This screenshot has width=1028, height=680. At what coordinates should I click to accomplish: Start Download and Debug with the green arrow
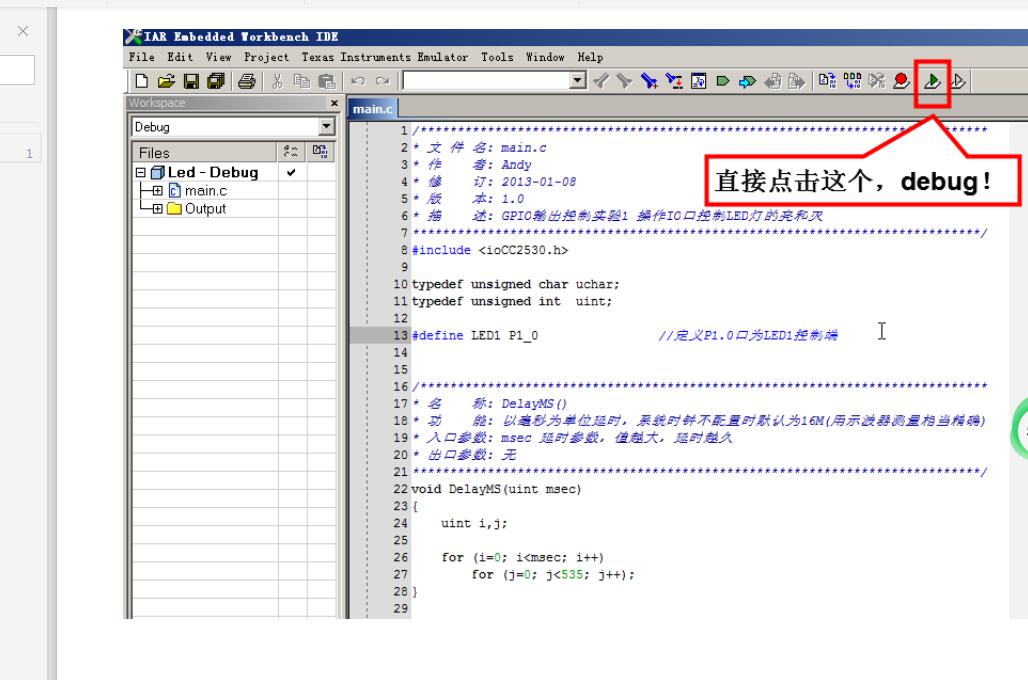tap(932, 81)
